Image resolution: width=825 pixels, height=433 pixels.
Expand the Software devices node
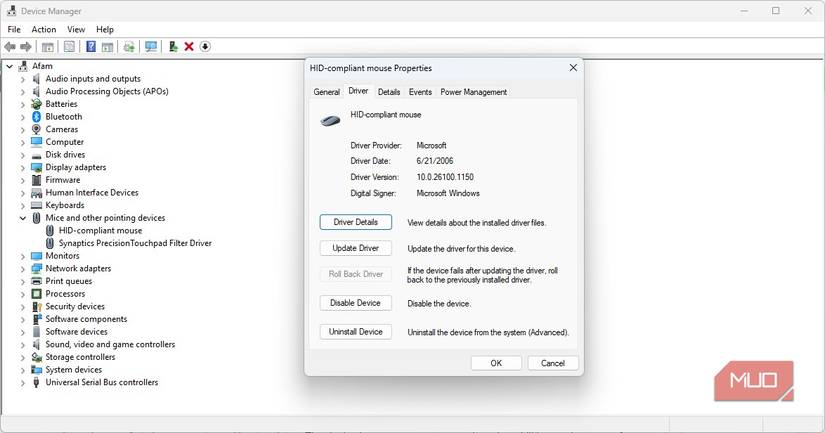click(x=23, y=332)
